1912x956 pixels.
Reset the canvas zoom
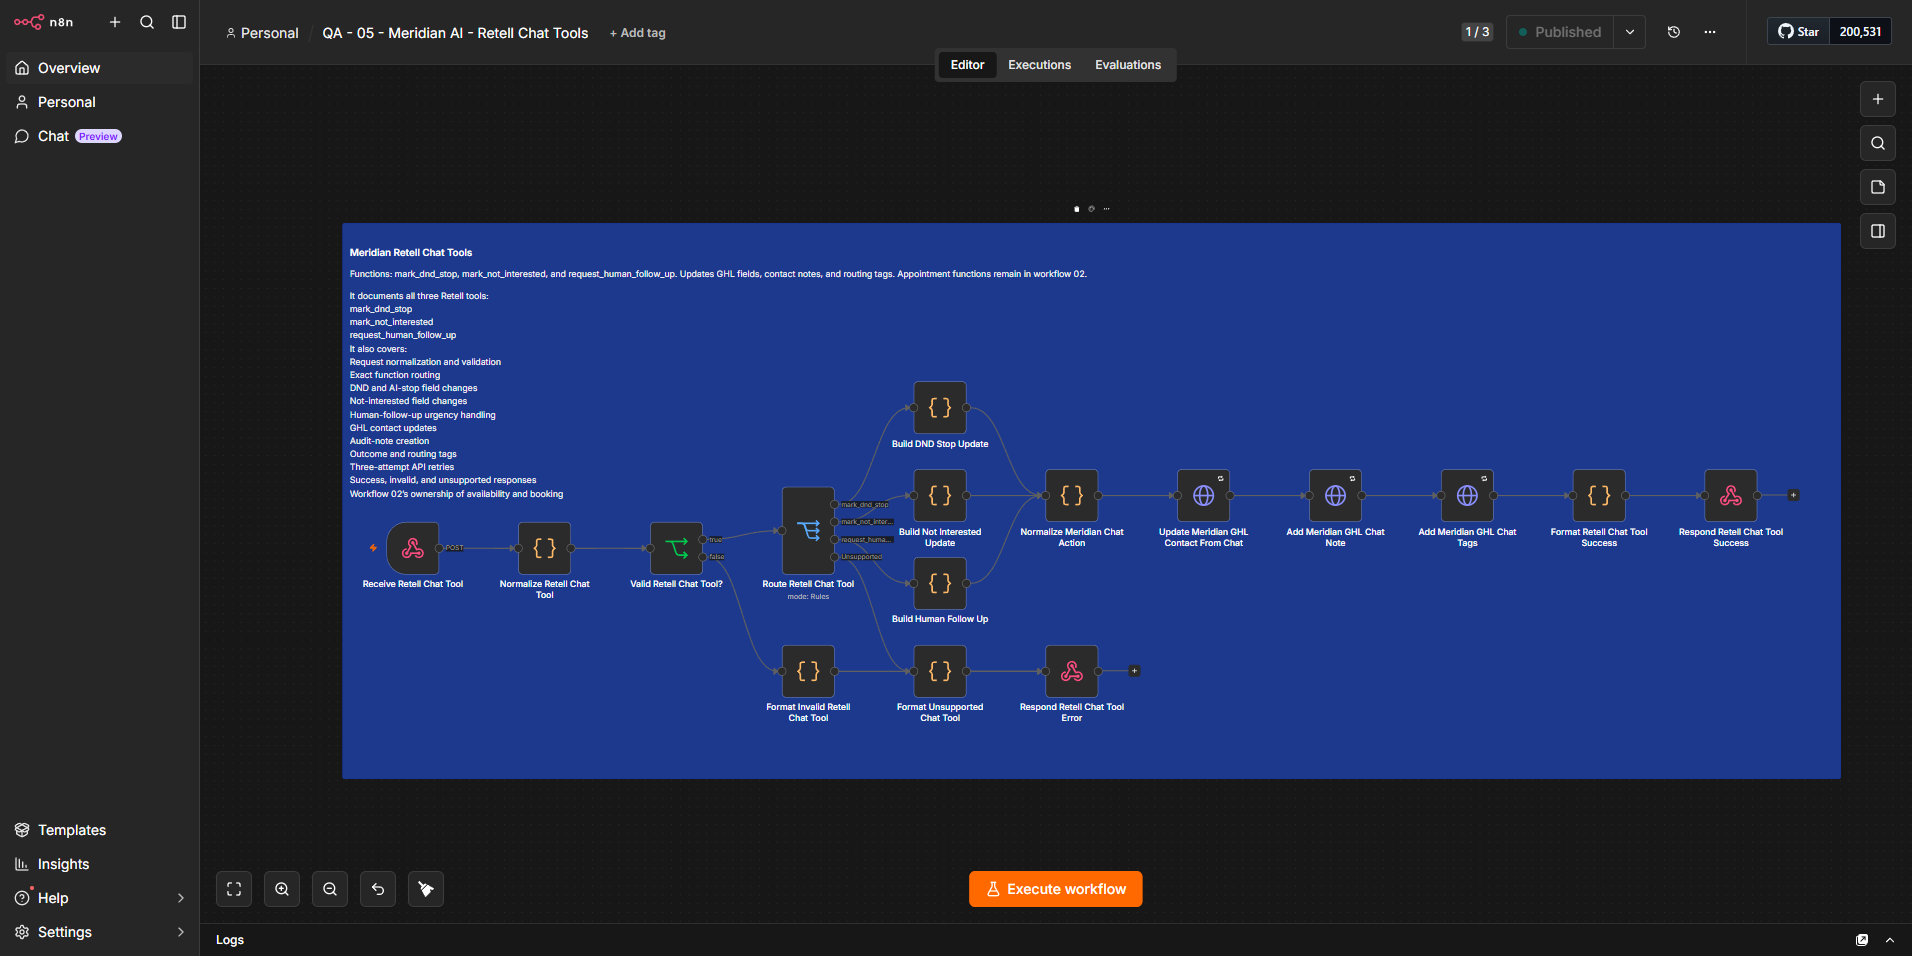click(x=378, y=889)
